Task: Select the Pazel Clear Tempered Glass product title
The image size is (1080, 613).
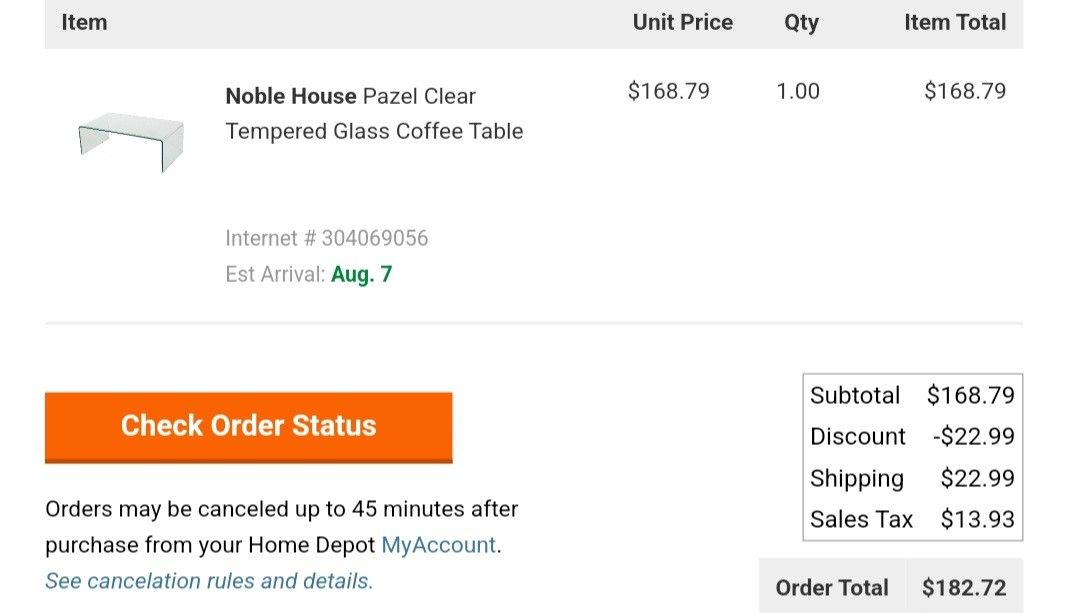Action: click(x=374, y=113)
